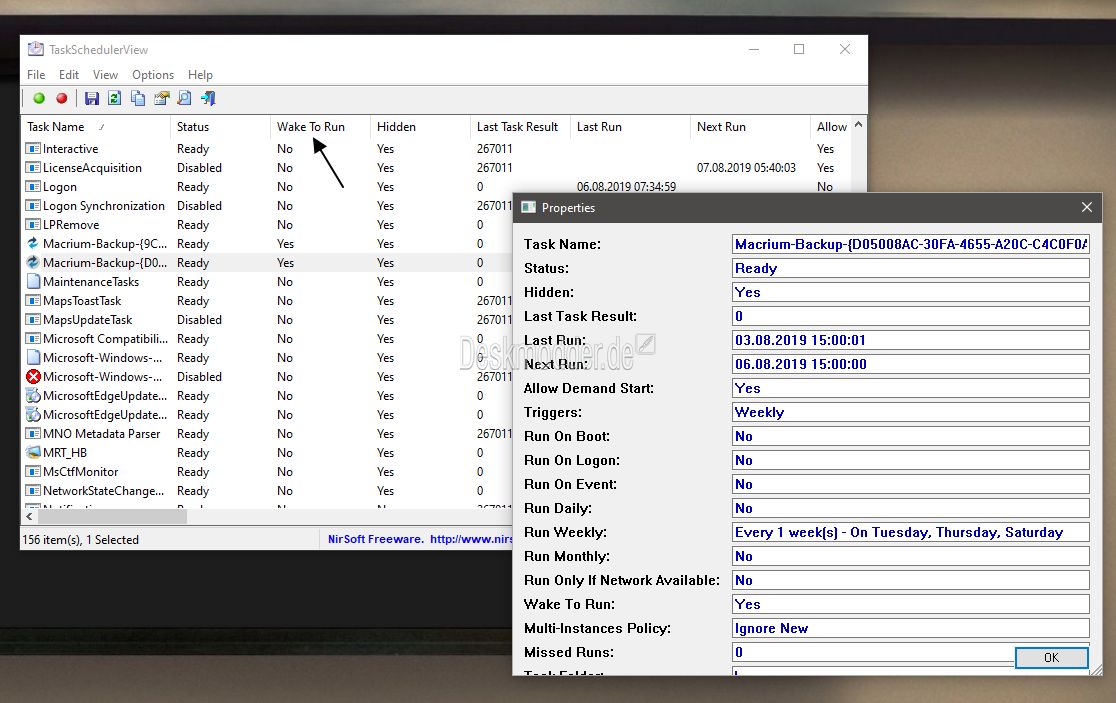Open the File menu

pos(36,75)
